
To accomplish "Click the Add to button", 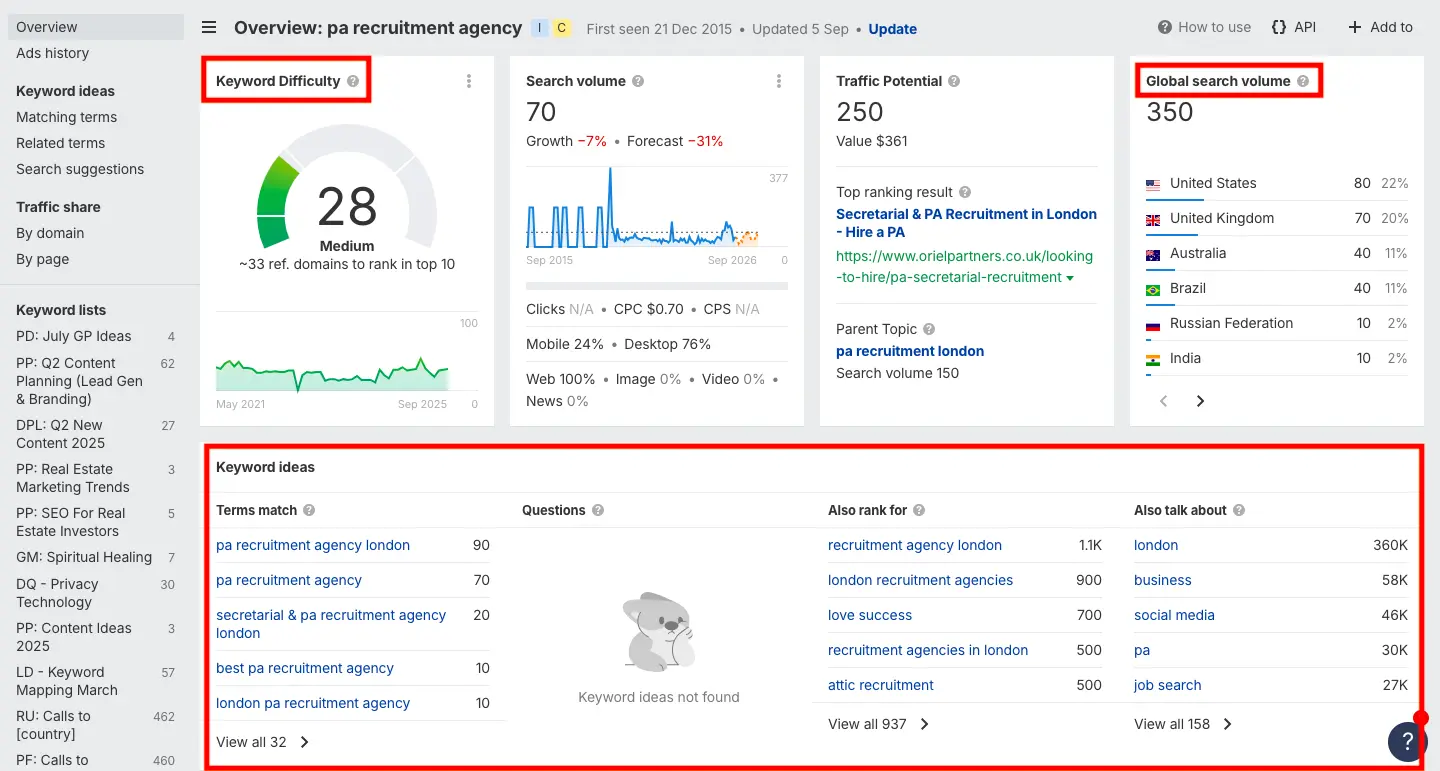I will point(1380,27).
